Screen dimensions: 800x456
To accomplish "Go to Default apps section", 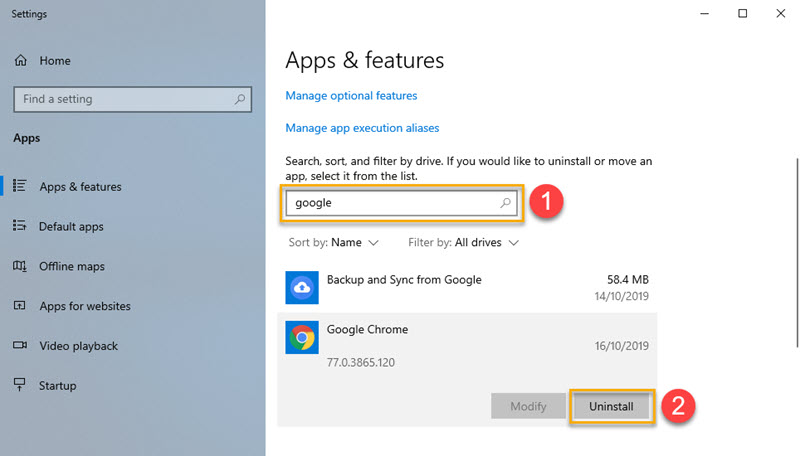I will click(71, 226).
